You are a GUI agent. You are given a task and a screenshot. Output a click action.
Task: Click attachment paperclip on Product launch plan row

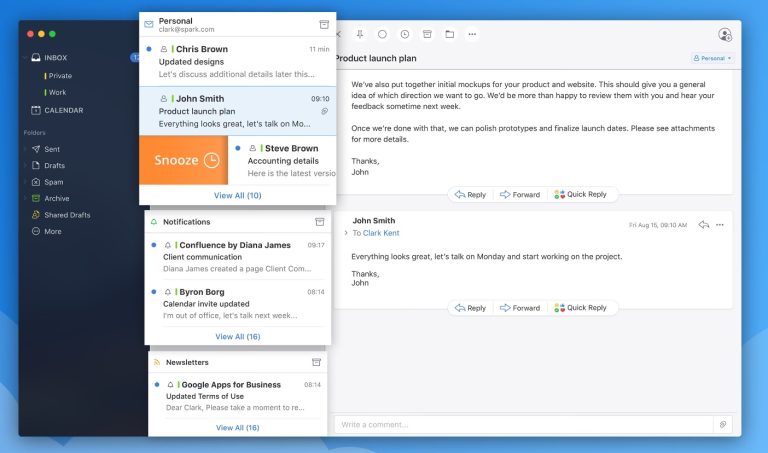(324, 112)
